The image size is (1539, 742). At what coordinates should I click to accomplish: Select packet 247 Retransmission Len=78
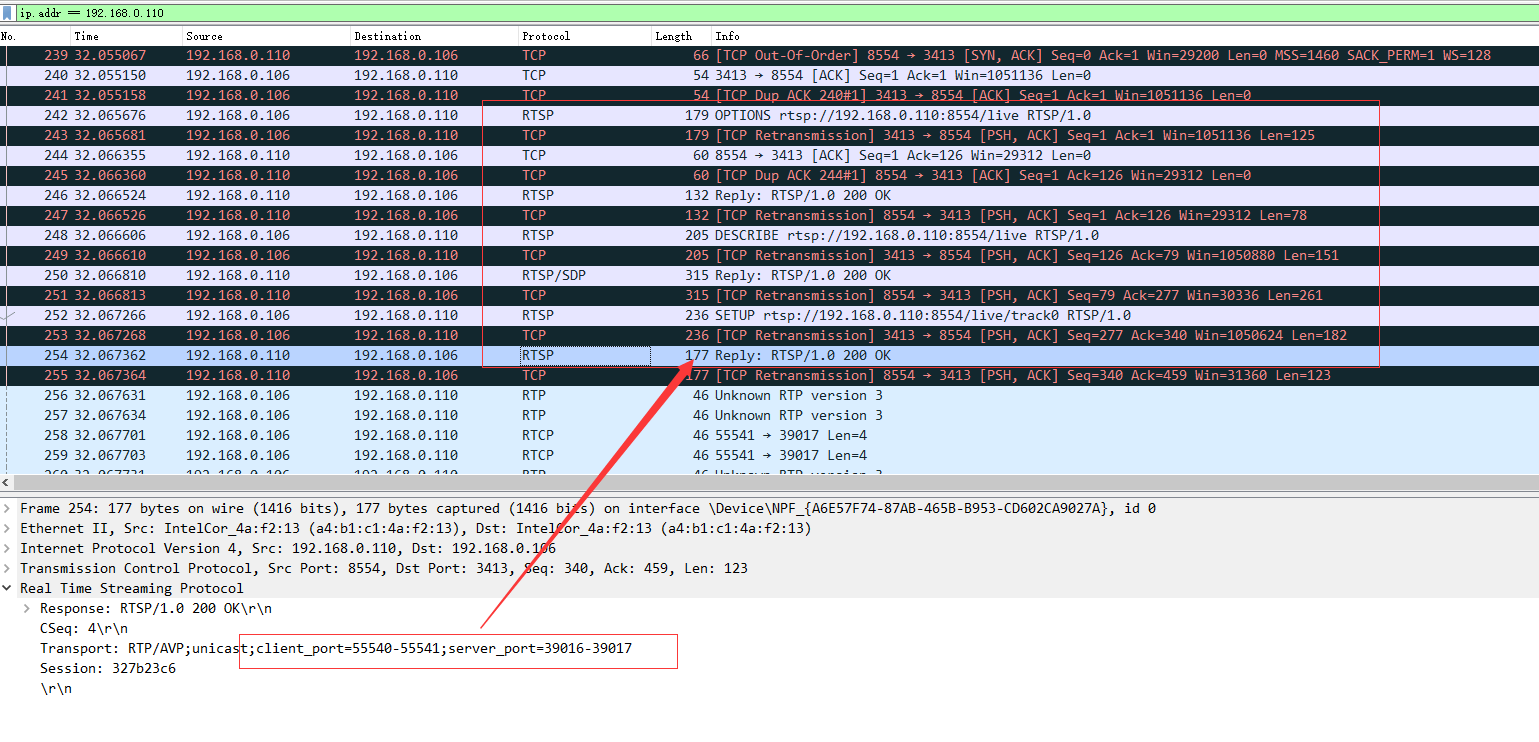click(x=769, y=215)
